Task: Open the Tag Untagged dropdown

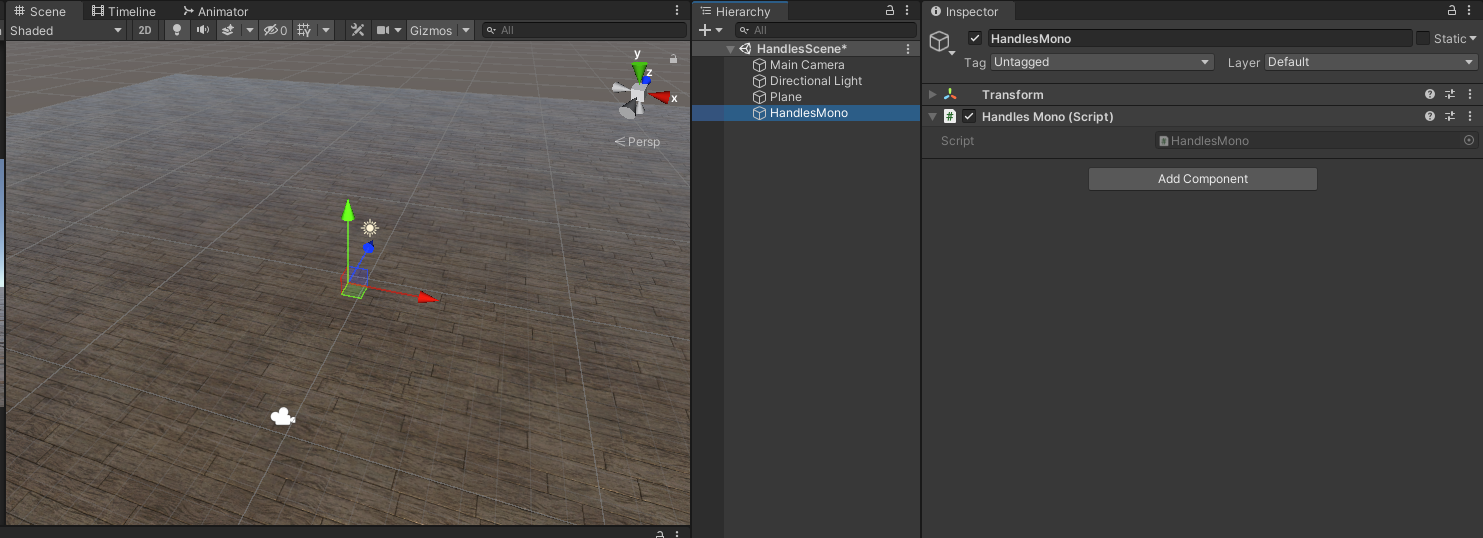Action: click(x=1102, y=62)
